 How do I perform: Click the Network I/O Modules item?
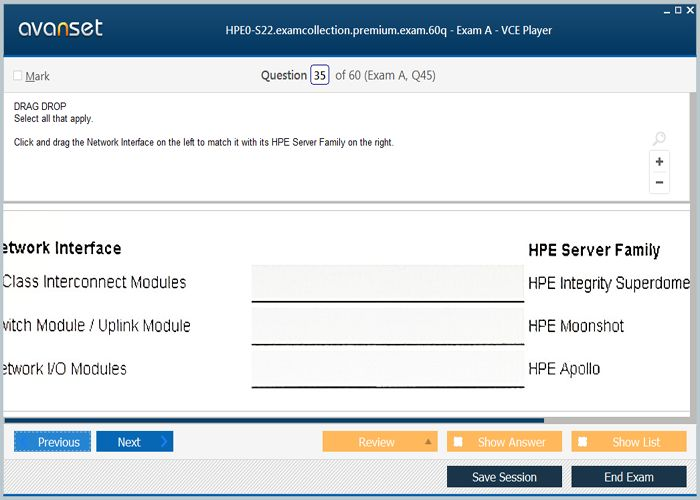pos(64,369)
